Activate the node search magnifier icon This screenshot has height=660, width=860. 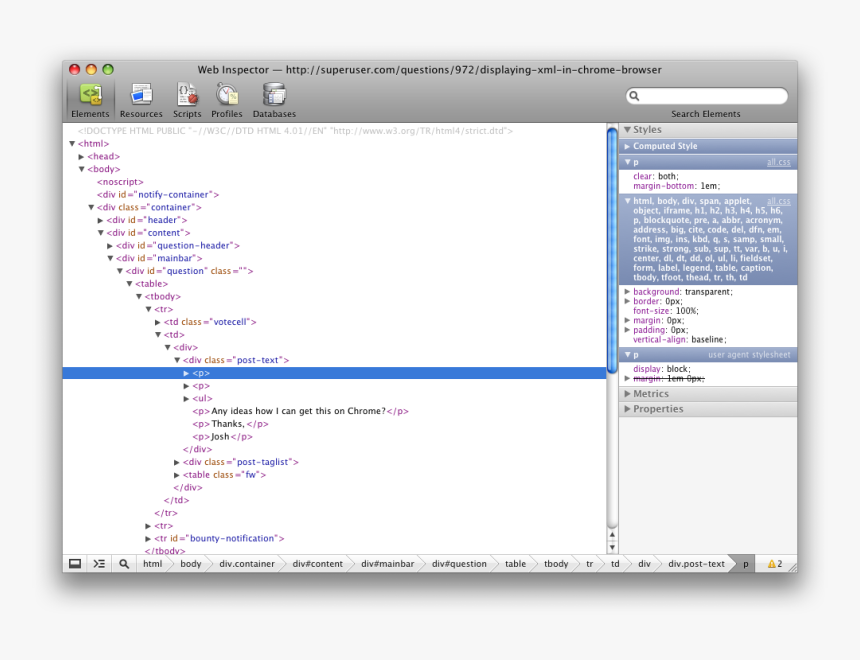point(123,563)
